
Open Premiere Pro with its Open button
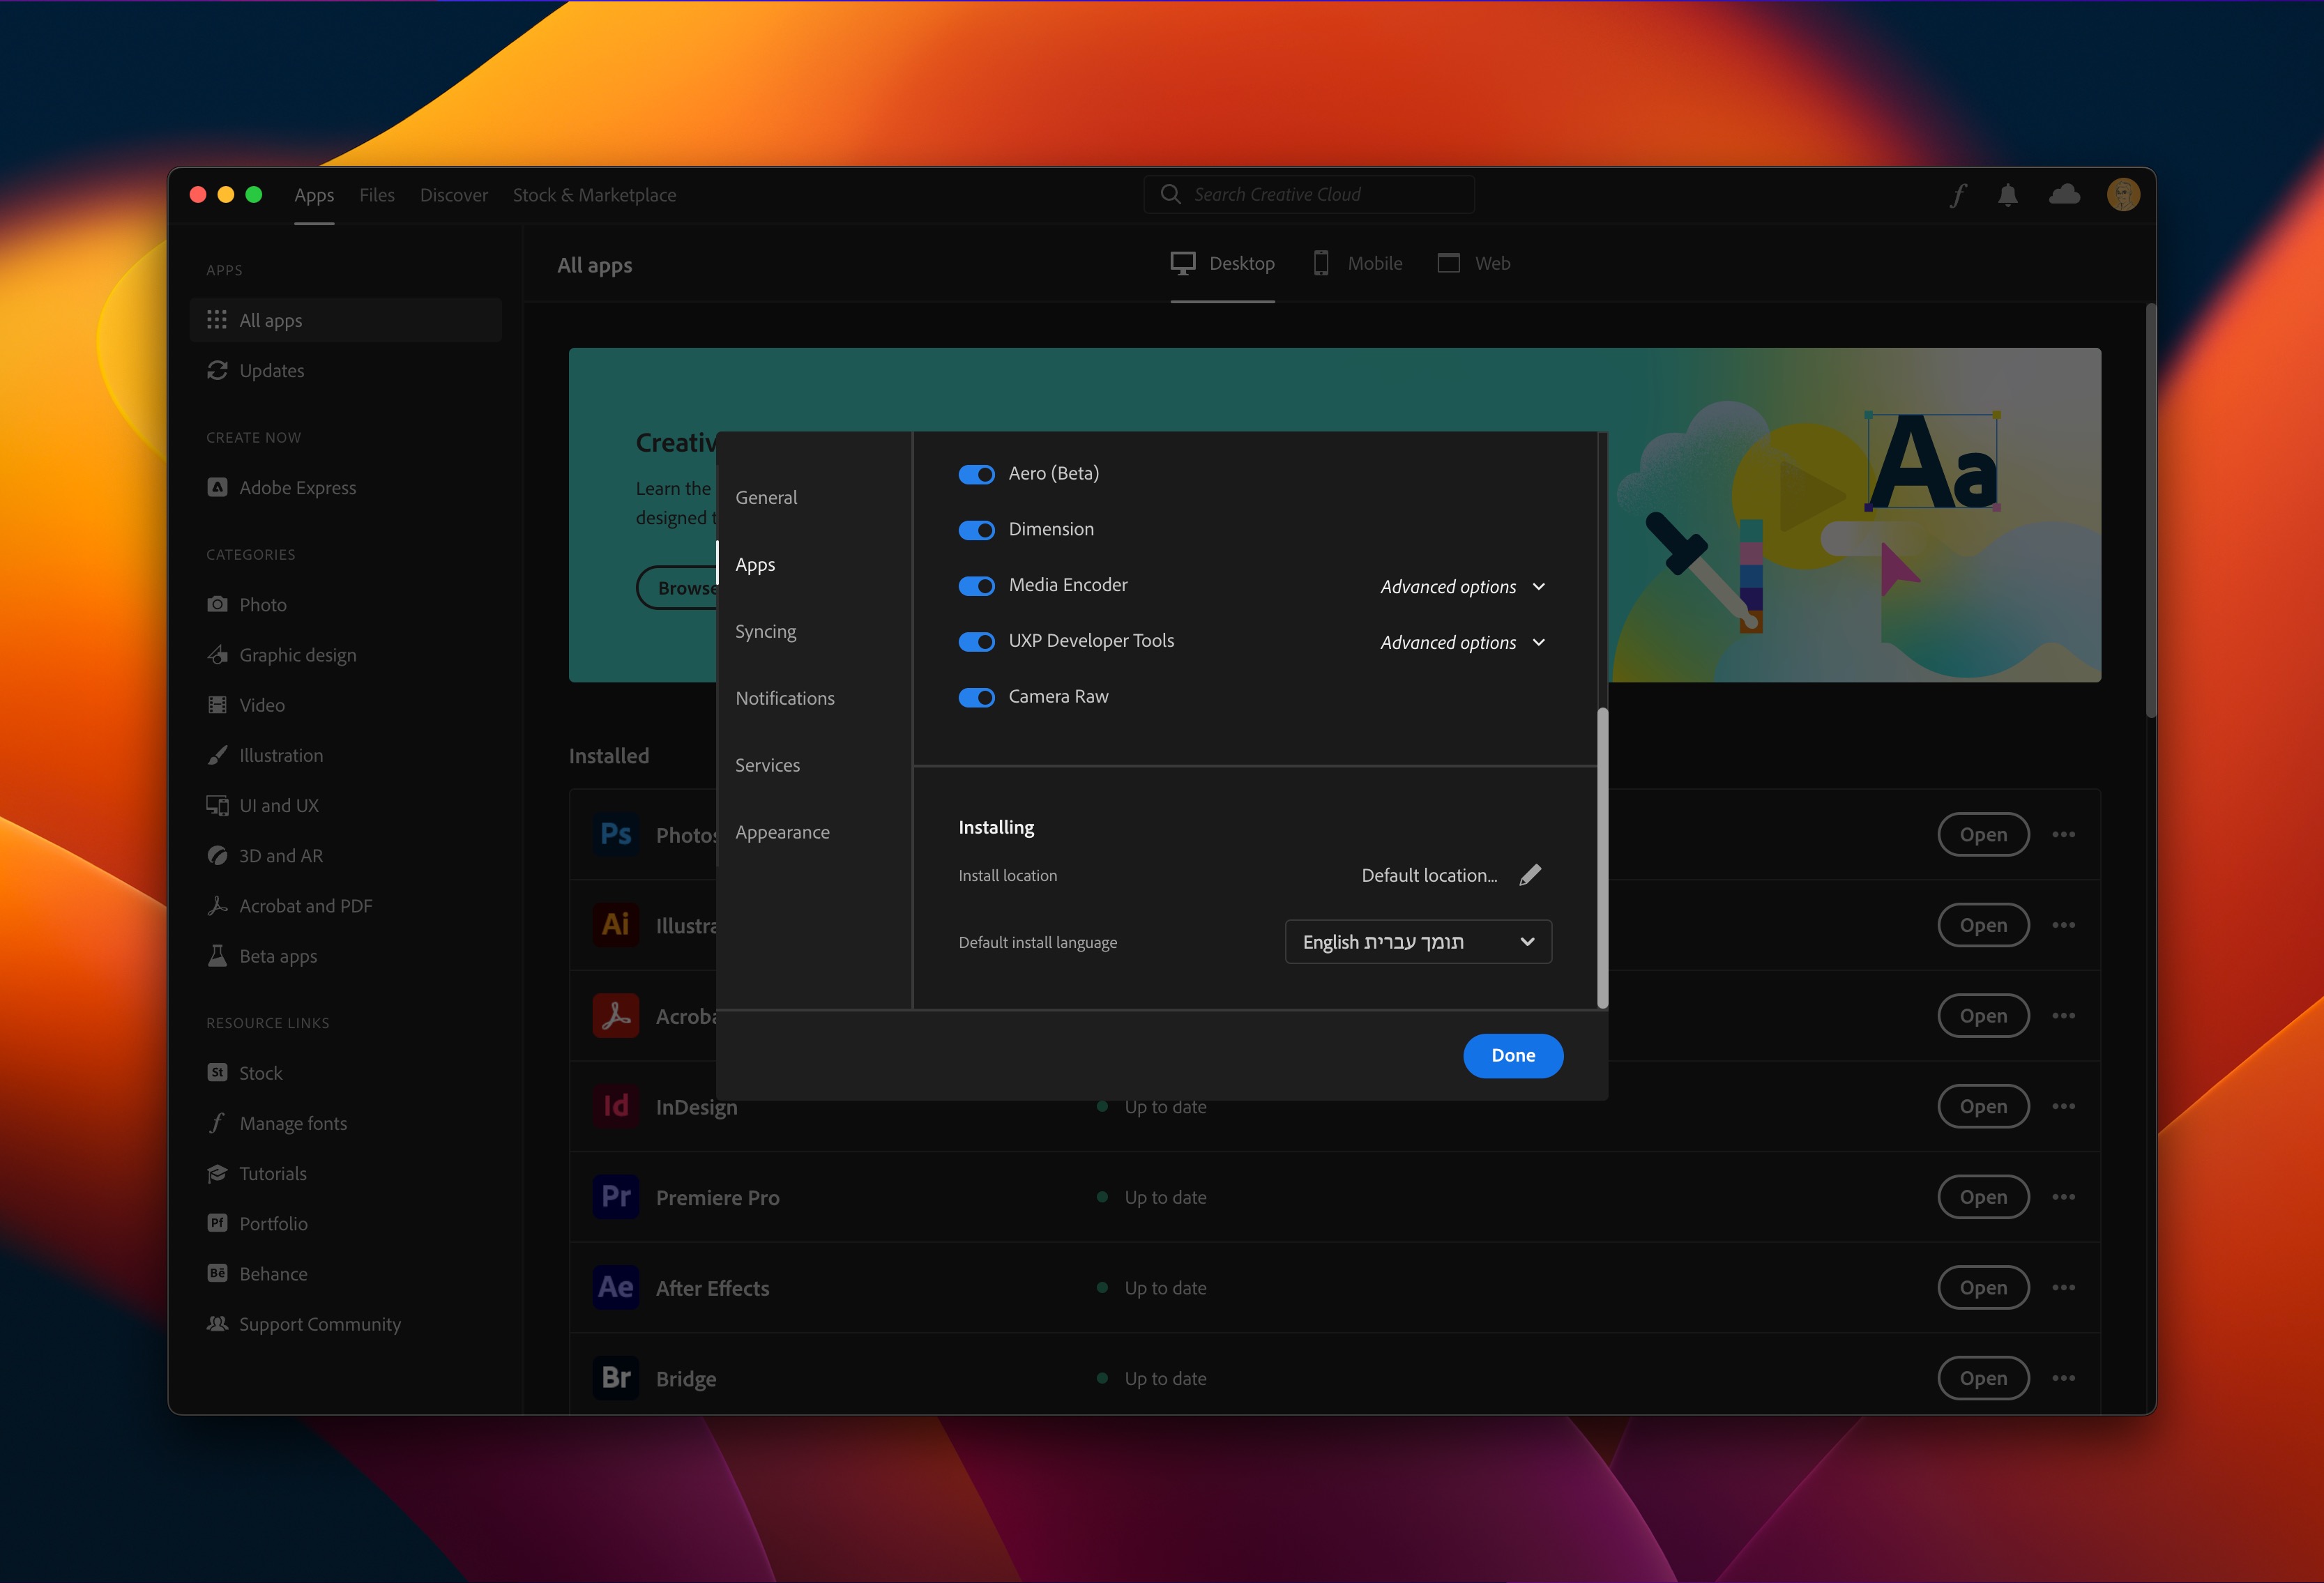[1982, 1197]
